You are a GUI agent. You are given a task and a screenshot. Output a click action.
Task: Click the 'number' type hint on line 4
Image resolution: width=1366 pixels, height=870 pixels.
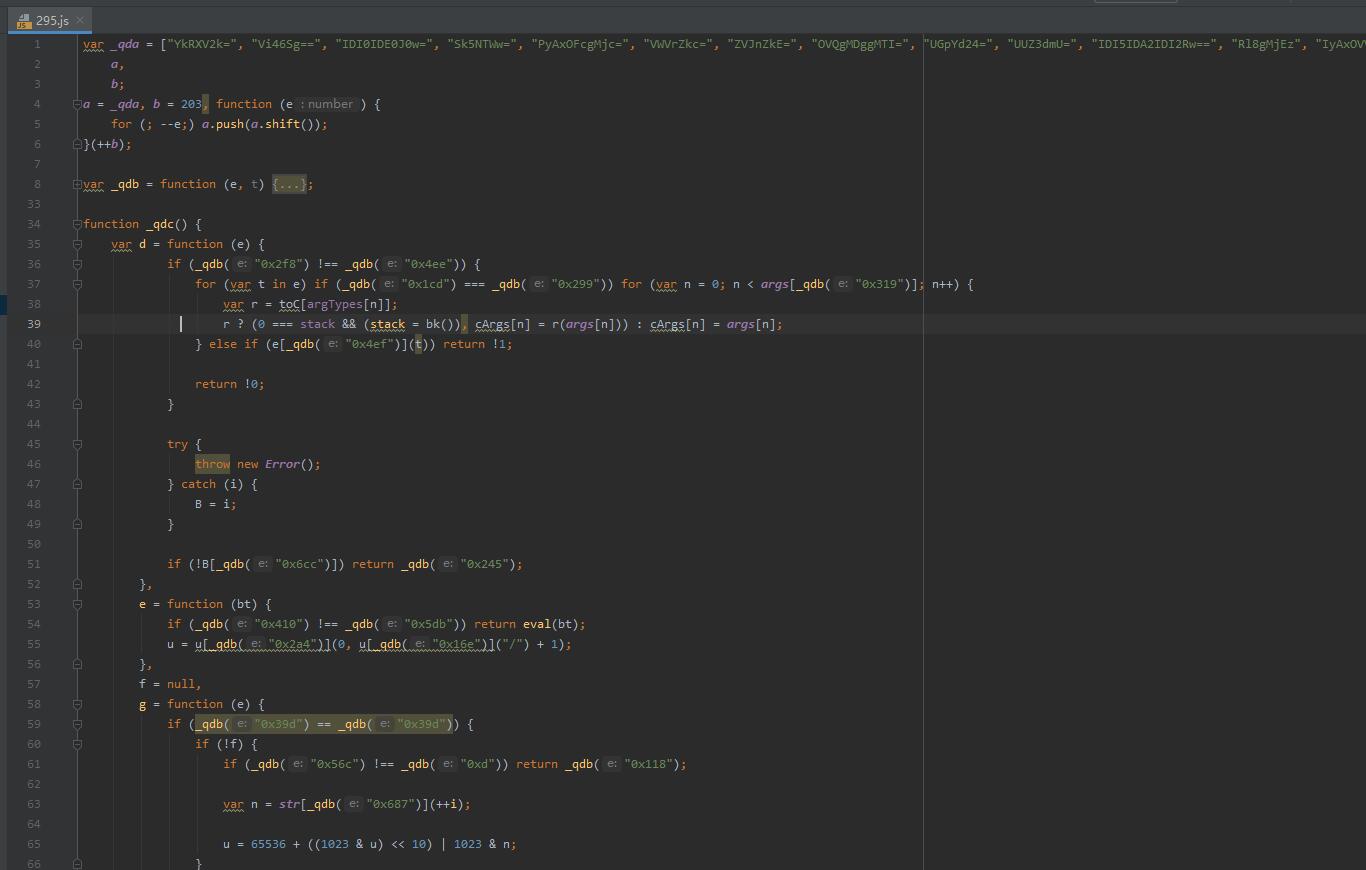pos(331,104)
